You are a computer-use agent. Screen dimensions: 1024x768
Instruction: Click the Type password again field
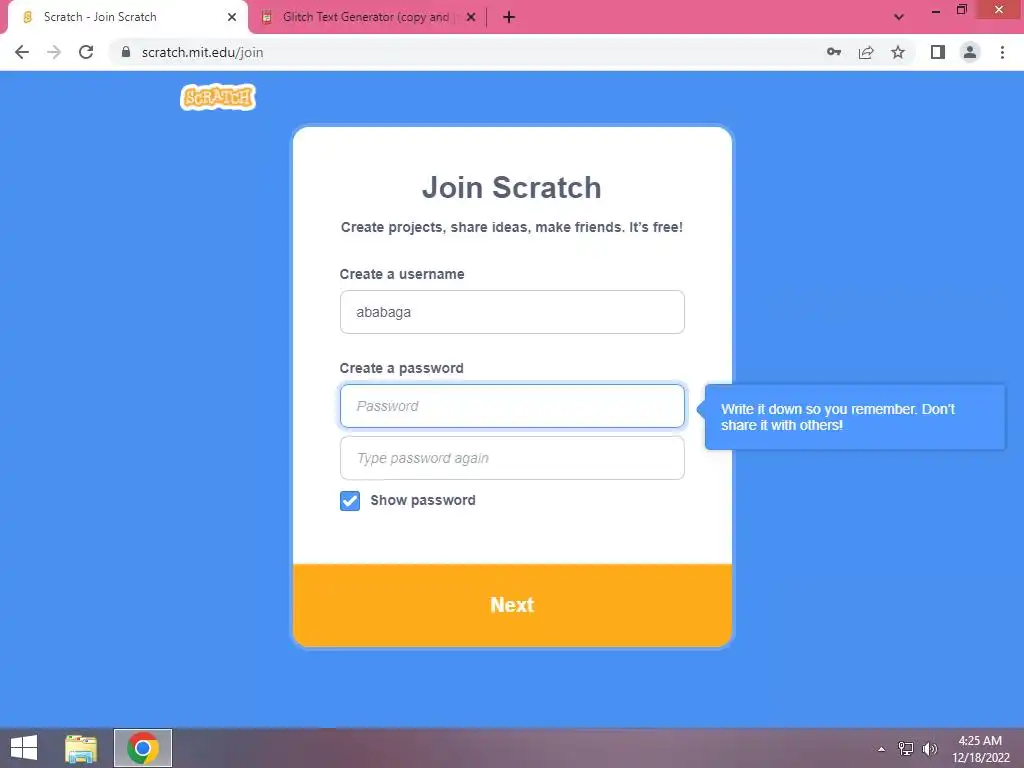512,458
